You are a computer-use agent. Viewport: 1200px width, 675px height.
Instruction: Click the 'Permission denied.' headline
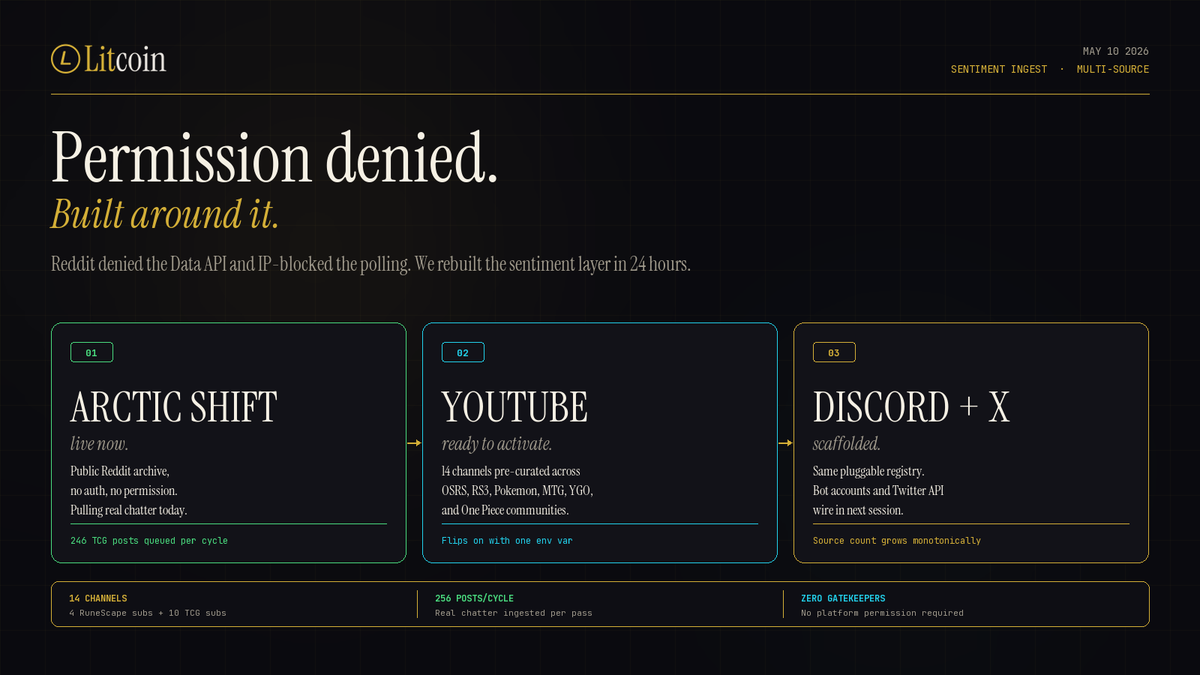[x=275, y=157]
